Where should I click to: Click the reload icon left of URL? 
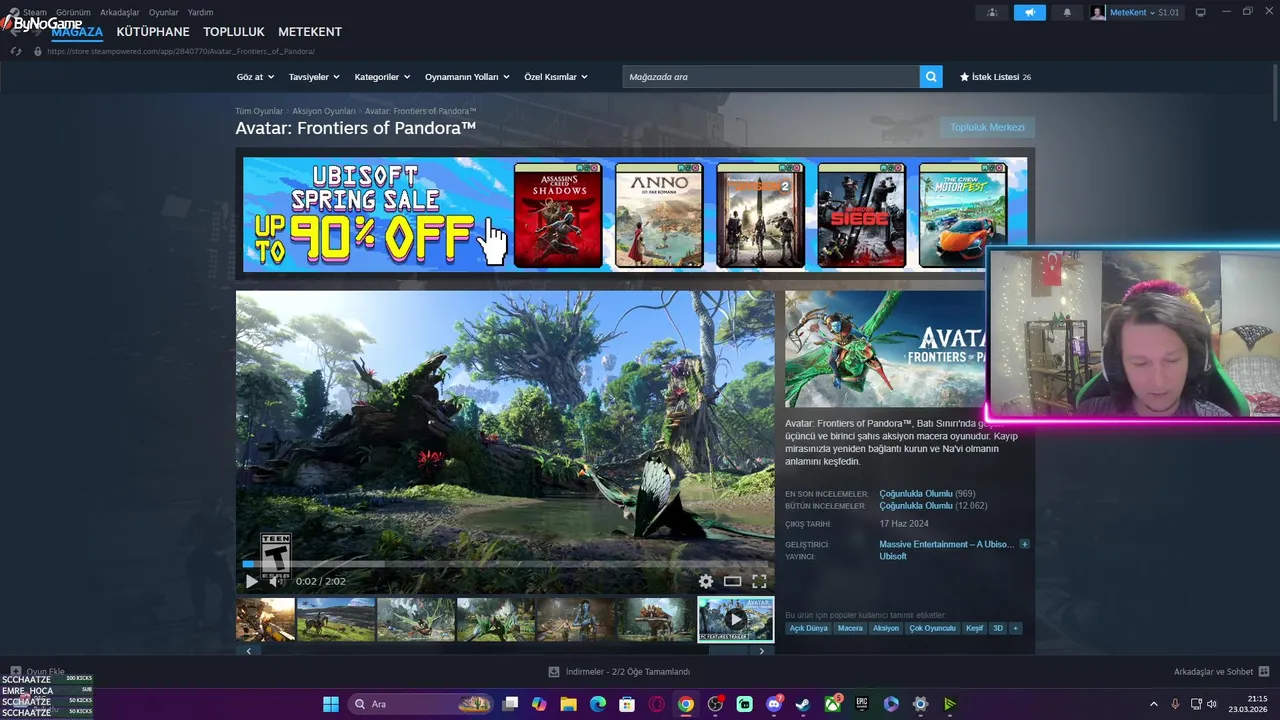pyautogui.click(x=16, y=51)
